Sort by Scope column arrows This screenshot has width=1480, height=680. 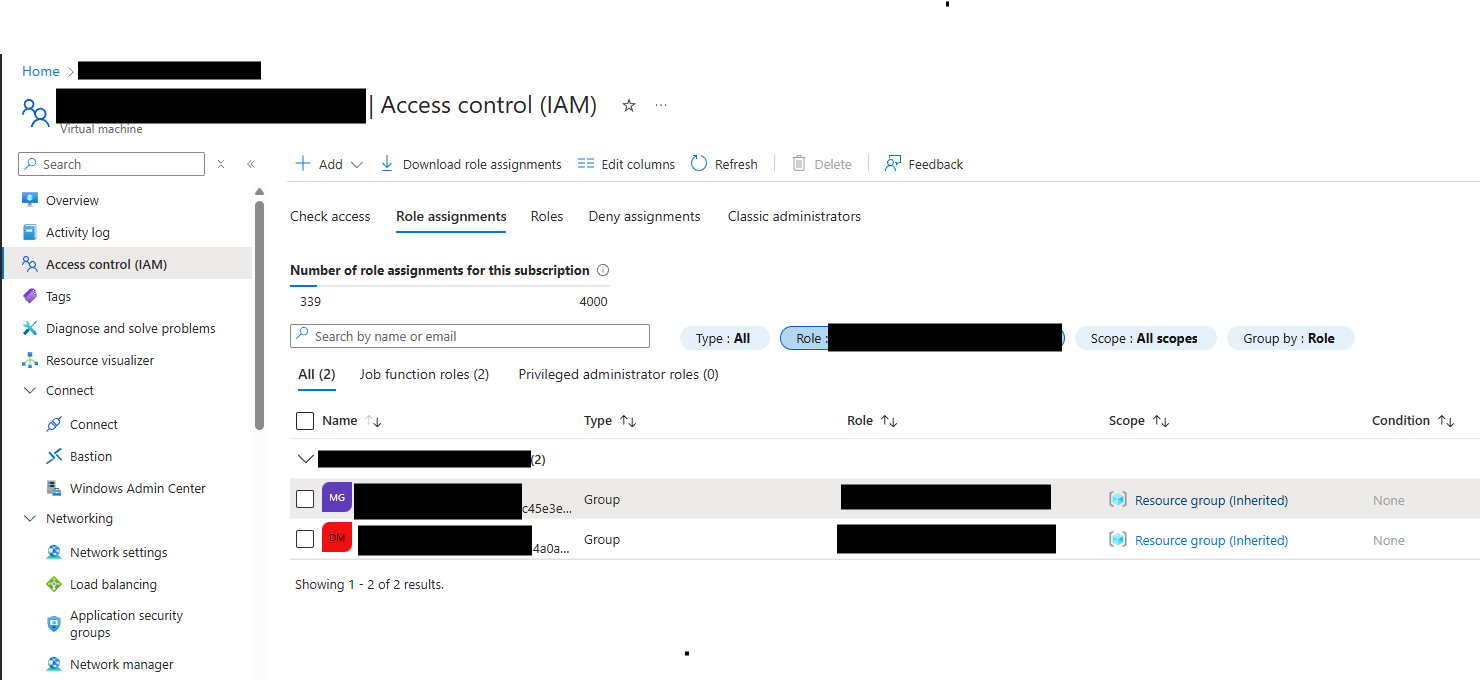click(1161, 421)
